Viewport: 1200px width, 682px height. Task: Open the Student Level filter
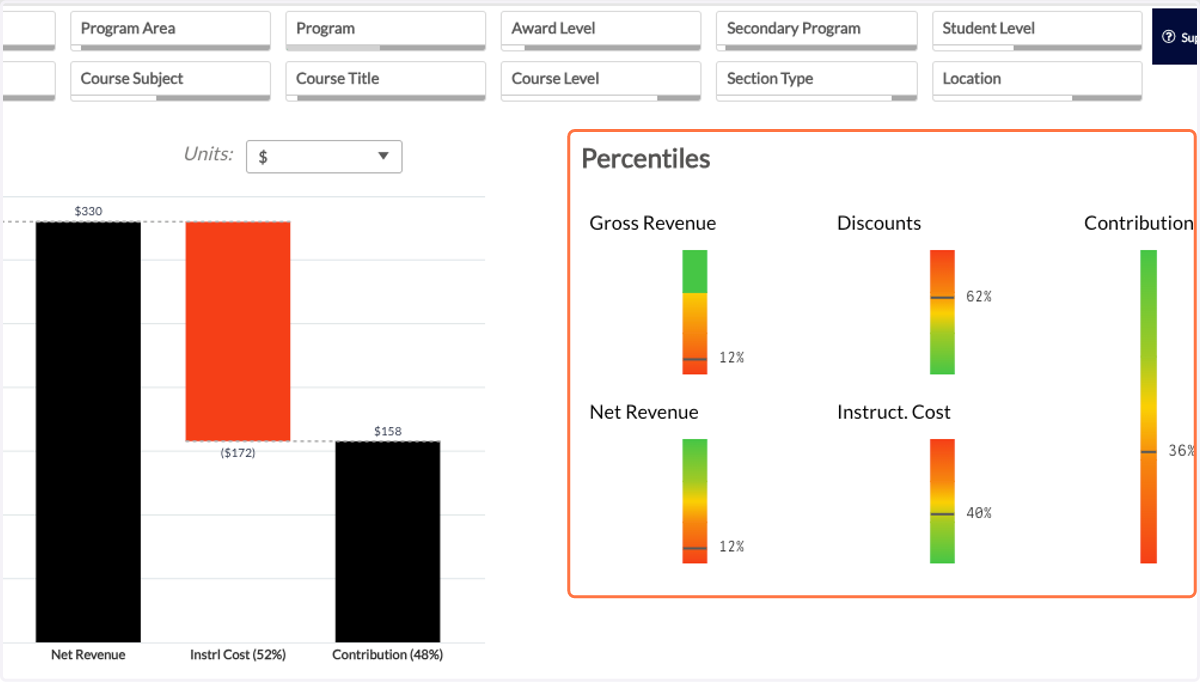(1037, 30)
